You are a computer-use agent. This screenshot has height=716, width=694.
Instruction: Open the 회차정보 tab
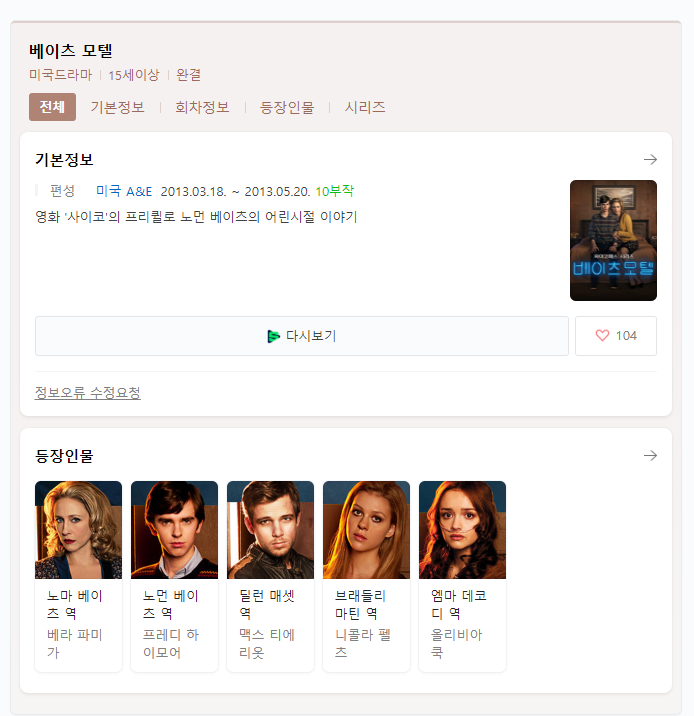202,107
